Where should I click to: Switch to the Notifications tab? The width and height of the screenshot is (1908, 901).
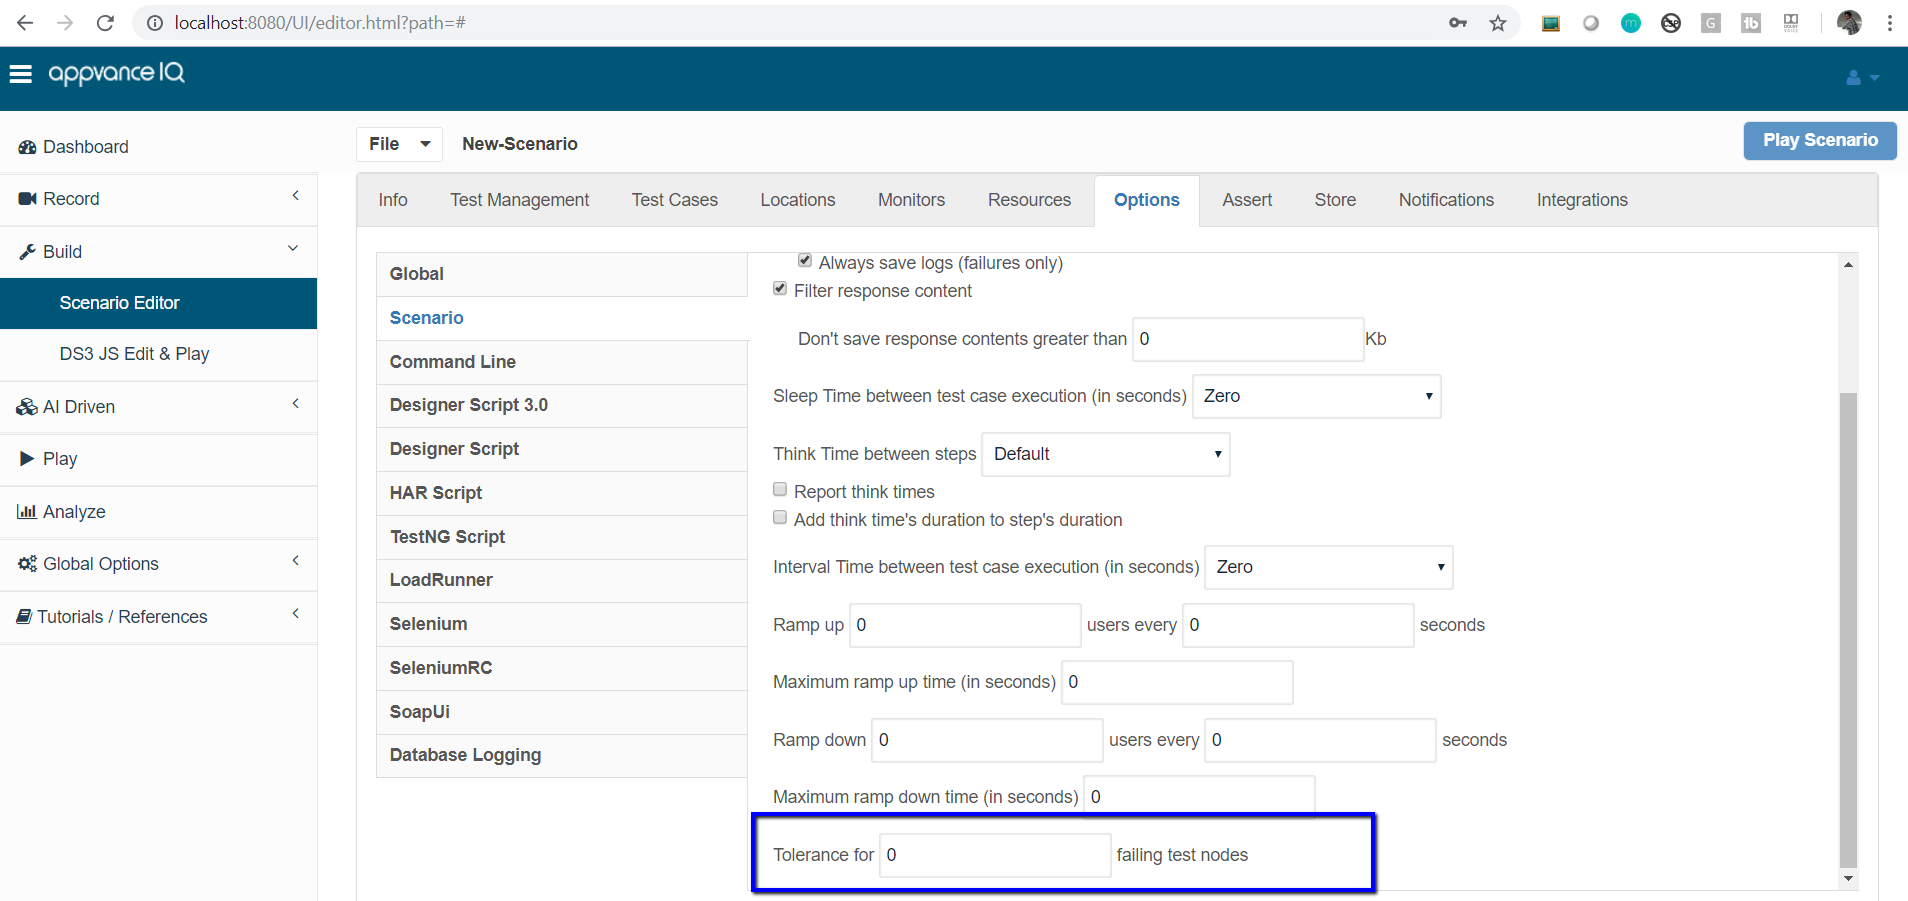click(x=1445, y=200)
